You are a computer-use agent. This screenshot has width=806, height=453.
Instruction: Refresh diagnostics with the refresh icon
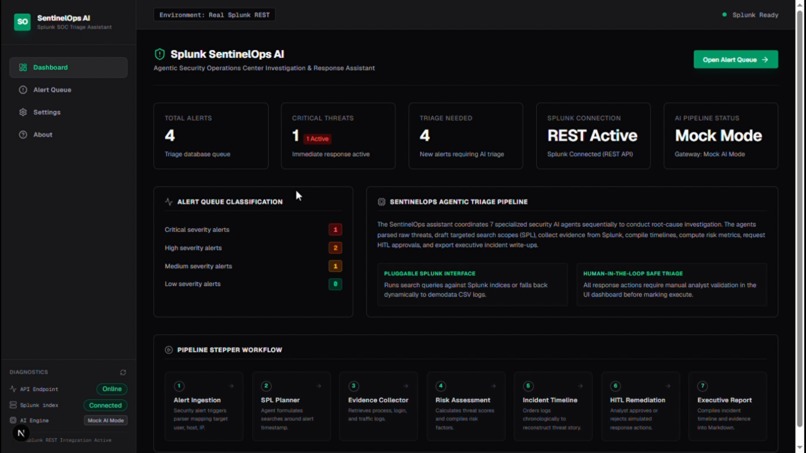tap(123, 372)
